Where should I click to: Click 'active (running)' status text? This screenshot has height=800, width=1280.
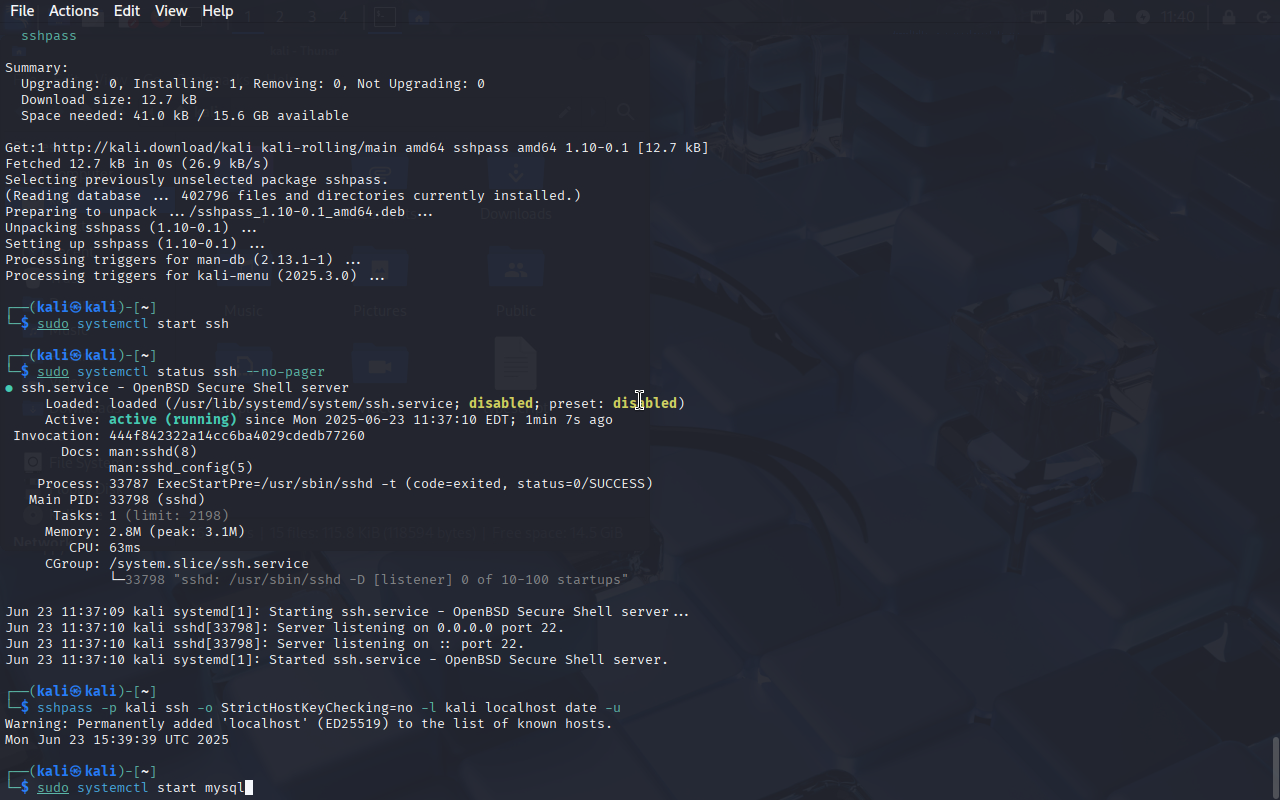tap(173, 420)
